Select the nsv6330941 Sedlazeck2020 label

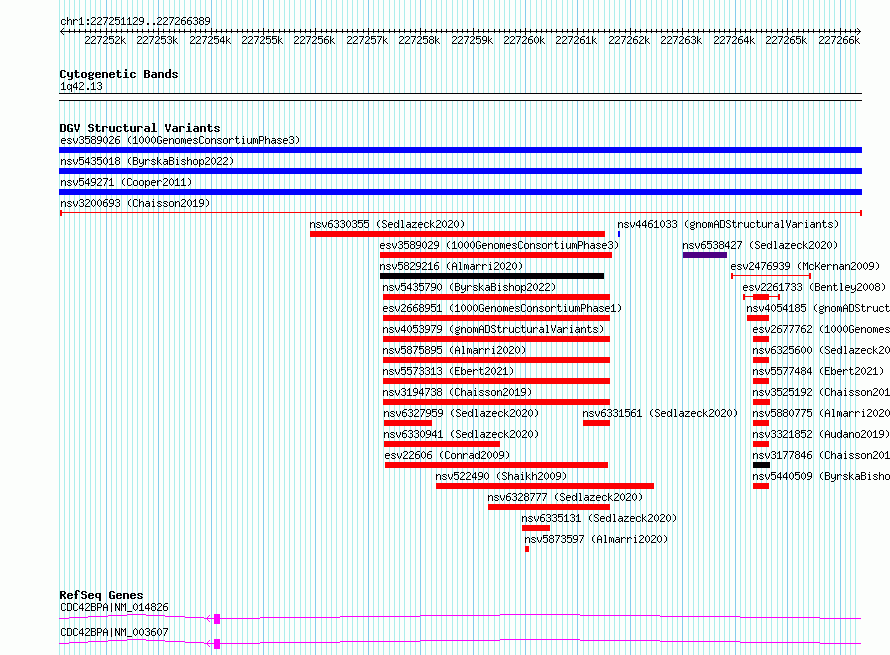461,434
